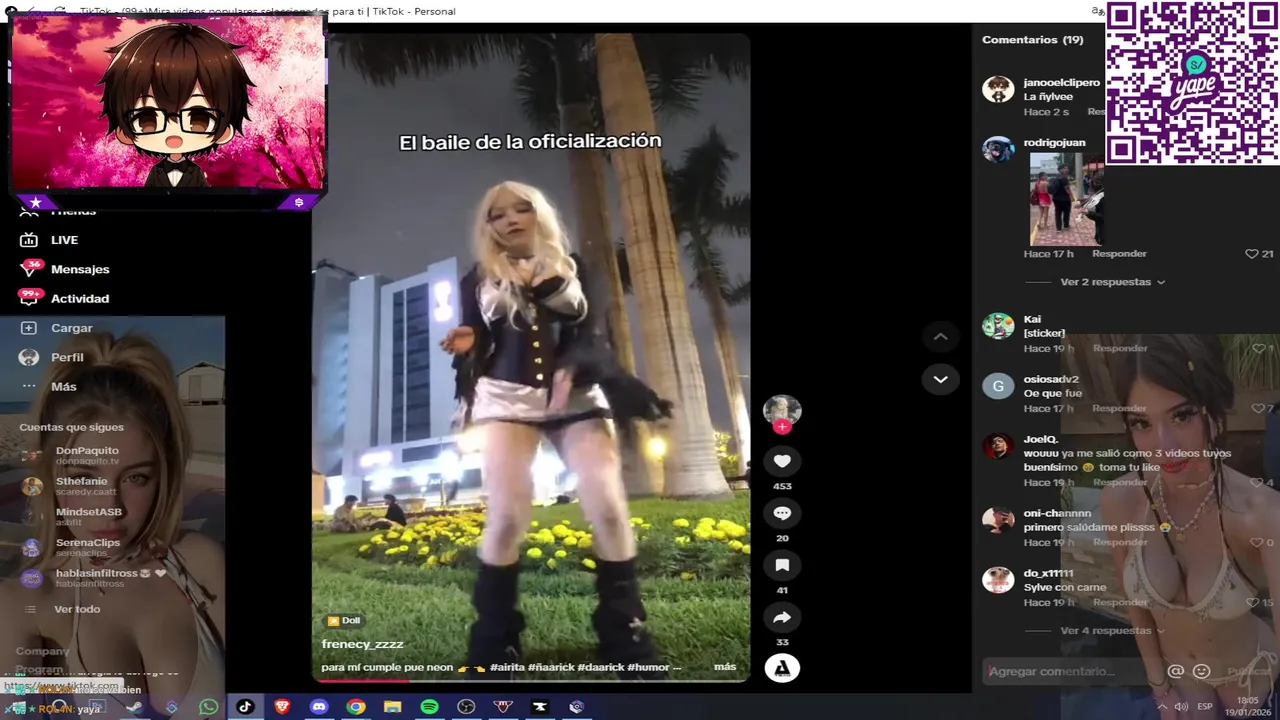Expand followed accounts with Ver todo
This screenshot has height=720, width=1280.
[x=77, y=609]
